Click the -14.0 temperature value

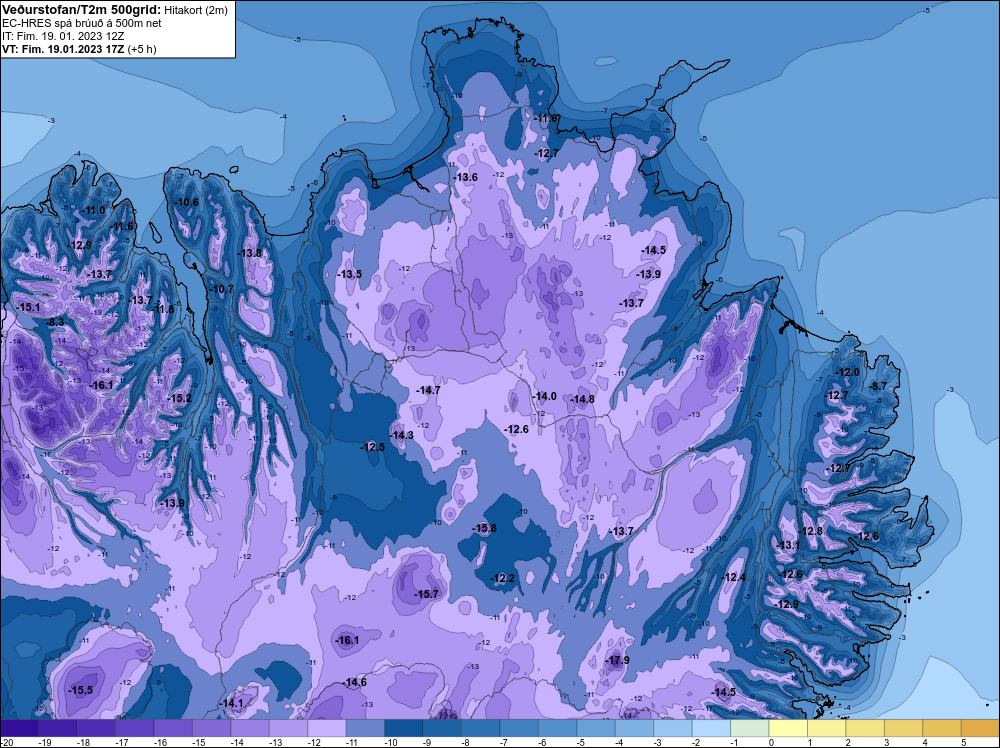coord(544,396)
